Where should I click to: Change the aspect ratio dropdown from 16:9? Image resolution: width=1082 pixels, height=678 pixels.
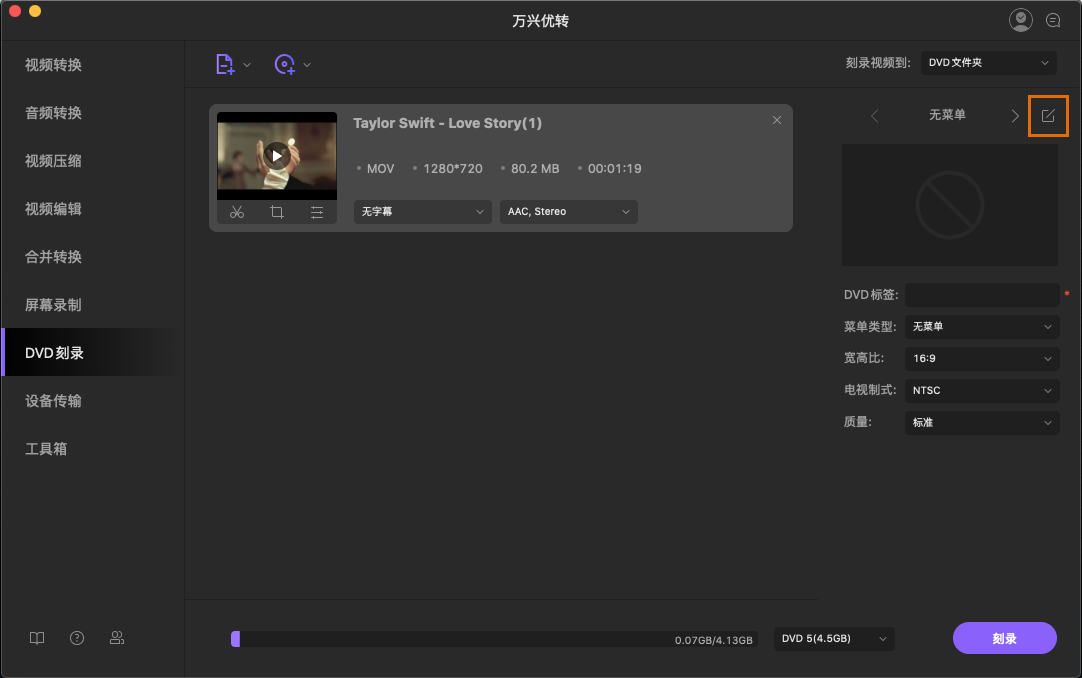tap(981, 358)
